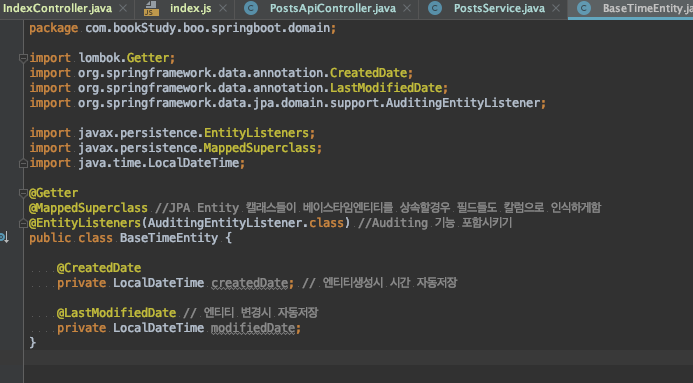Viewport: 693px width, 383px height.
Task: Click the class icon on PostsApiController.java tab
Action: (251, 8)
